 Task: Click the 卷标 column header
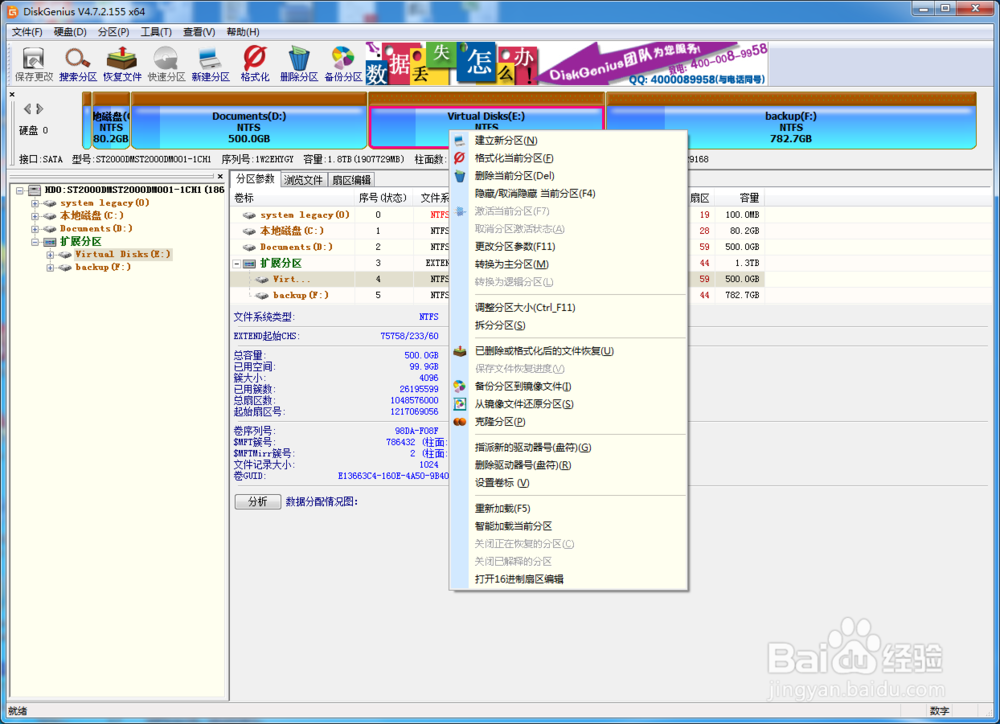(x=292, y=198)
